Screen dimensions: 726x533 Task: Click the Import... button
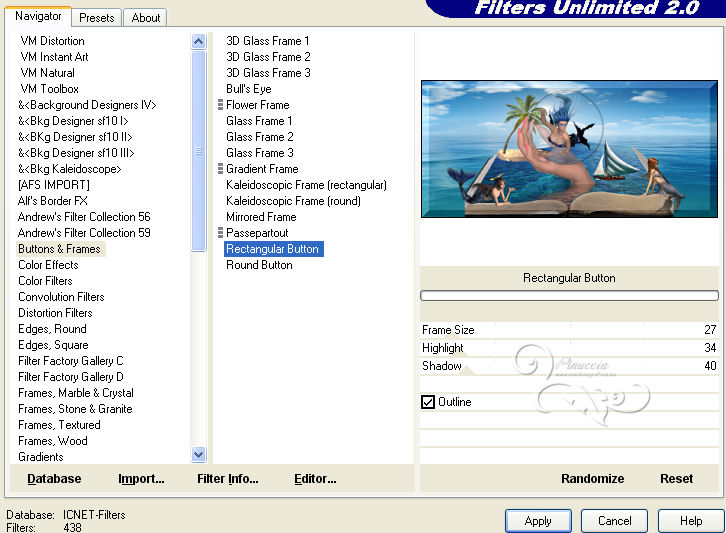click(141, 478)
